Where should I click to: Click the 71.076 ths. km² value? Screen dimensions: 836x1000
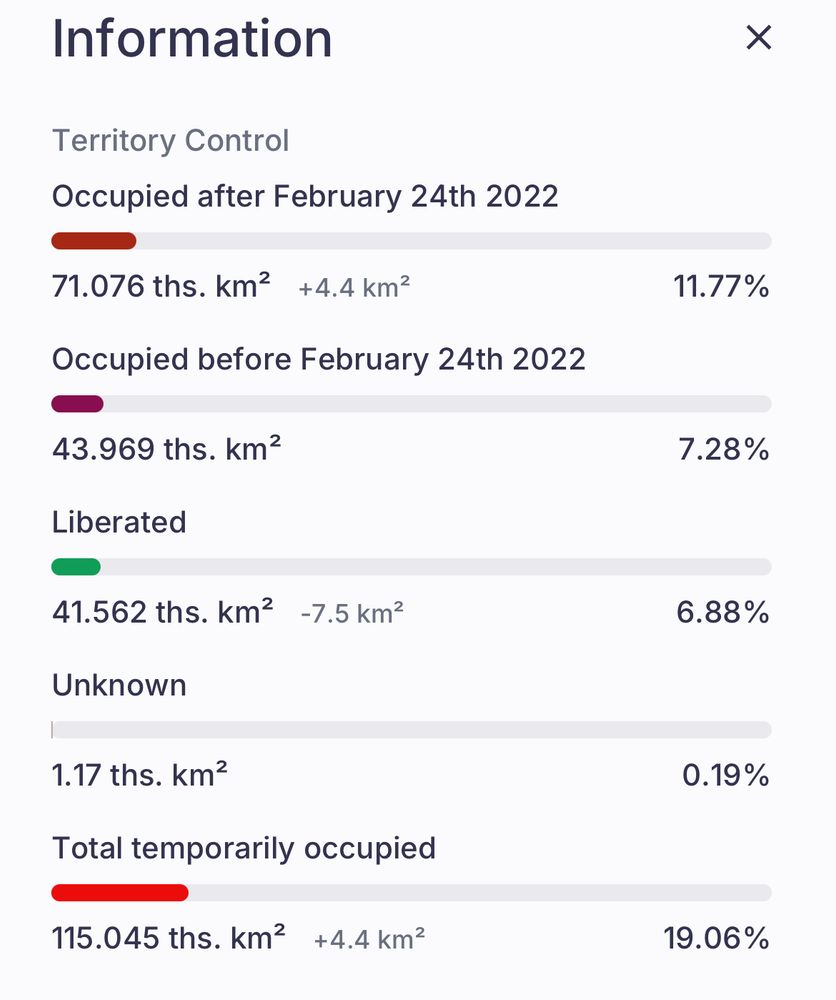[161, 287]
